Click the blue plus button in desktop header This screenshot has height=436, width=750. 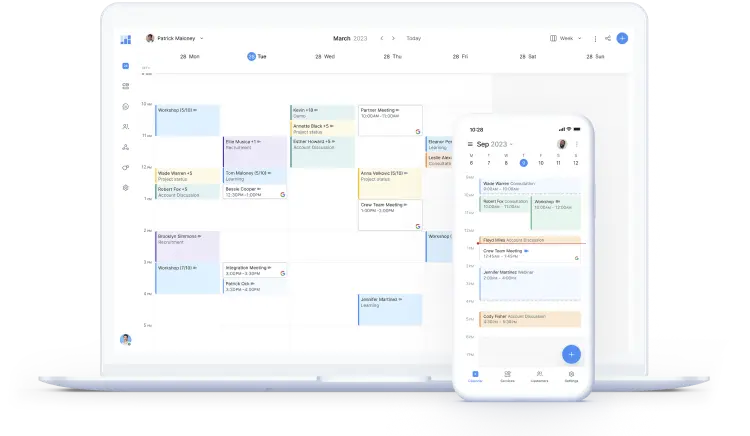(x=622, y=39)
